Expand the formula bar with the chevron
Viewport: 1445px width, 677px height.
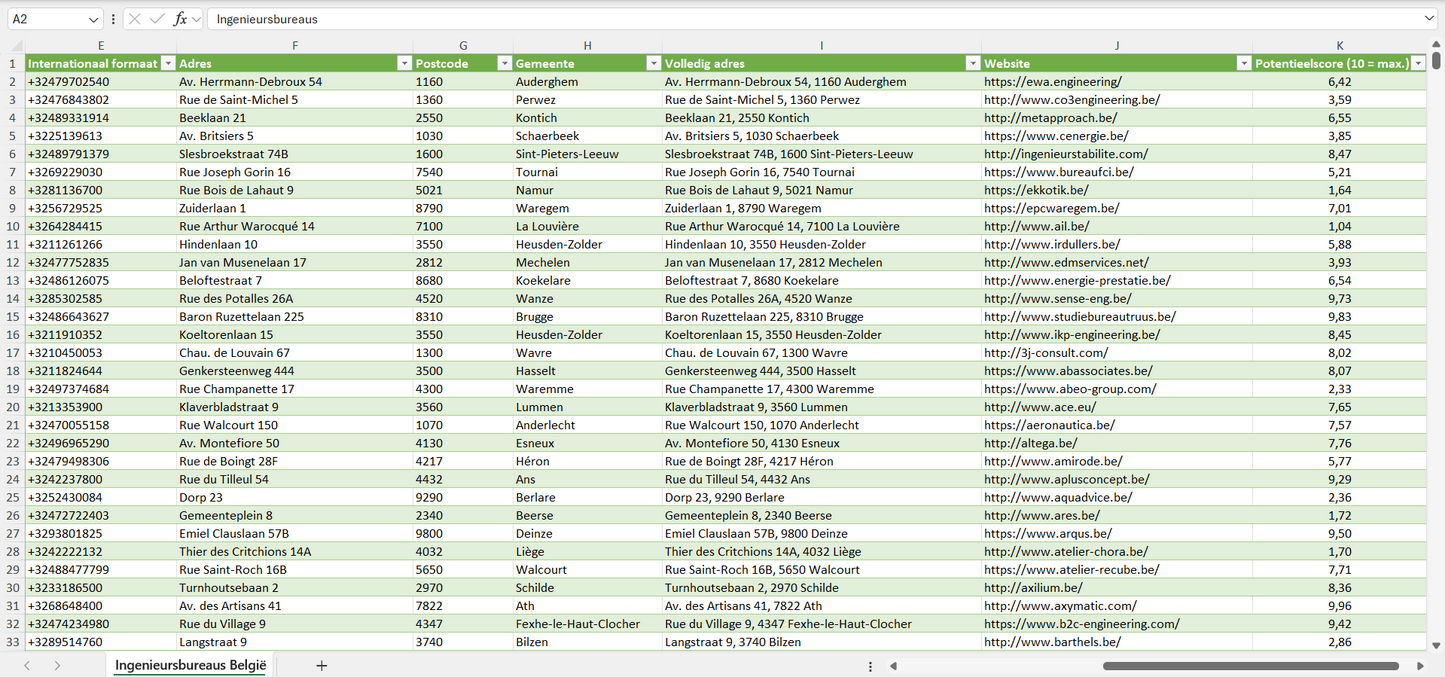tap(1429, 19)
